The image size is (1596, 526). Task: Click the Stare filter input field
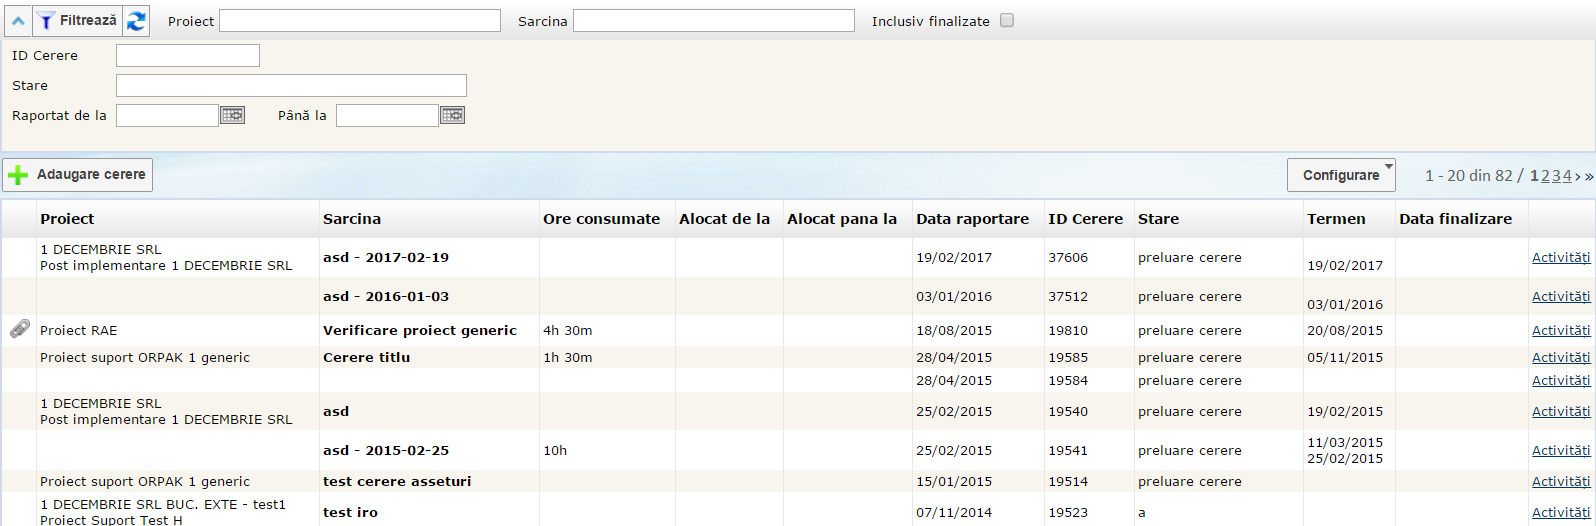291,86
